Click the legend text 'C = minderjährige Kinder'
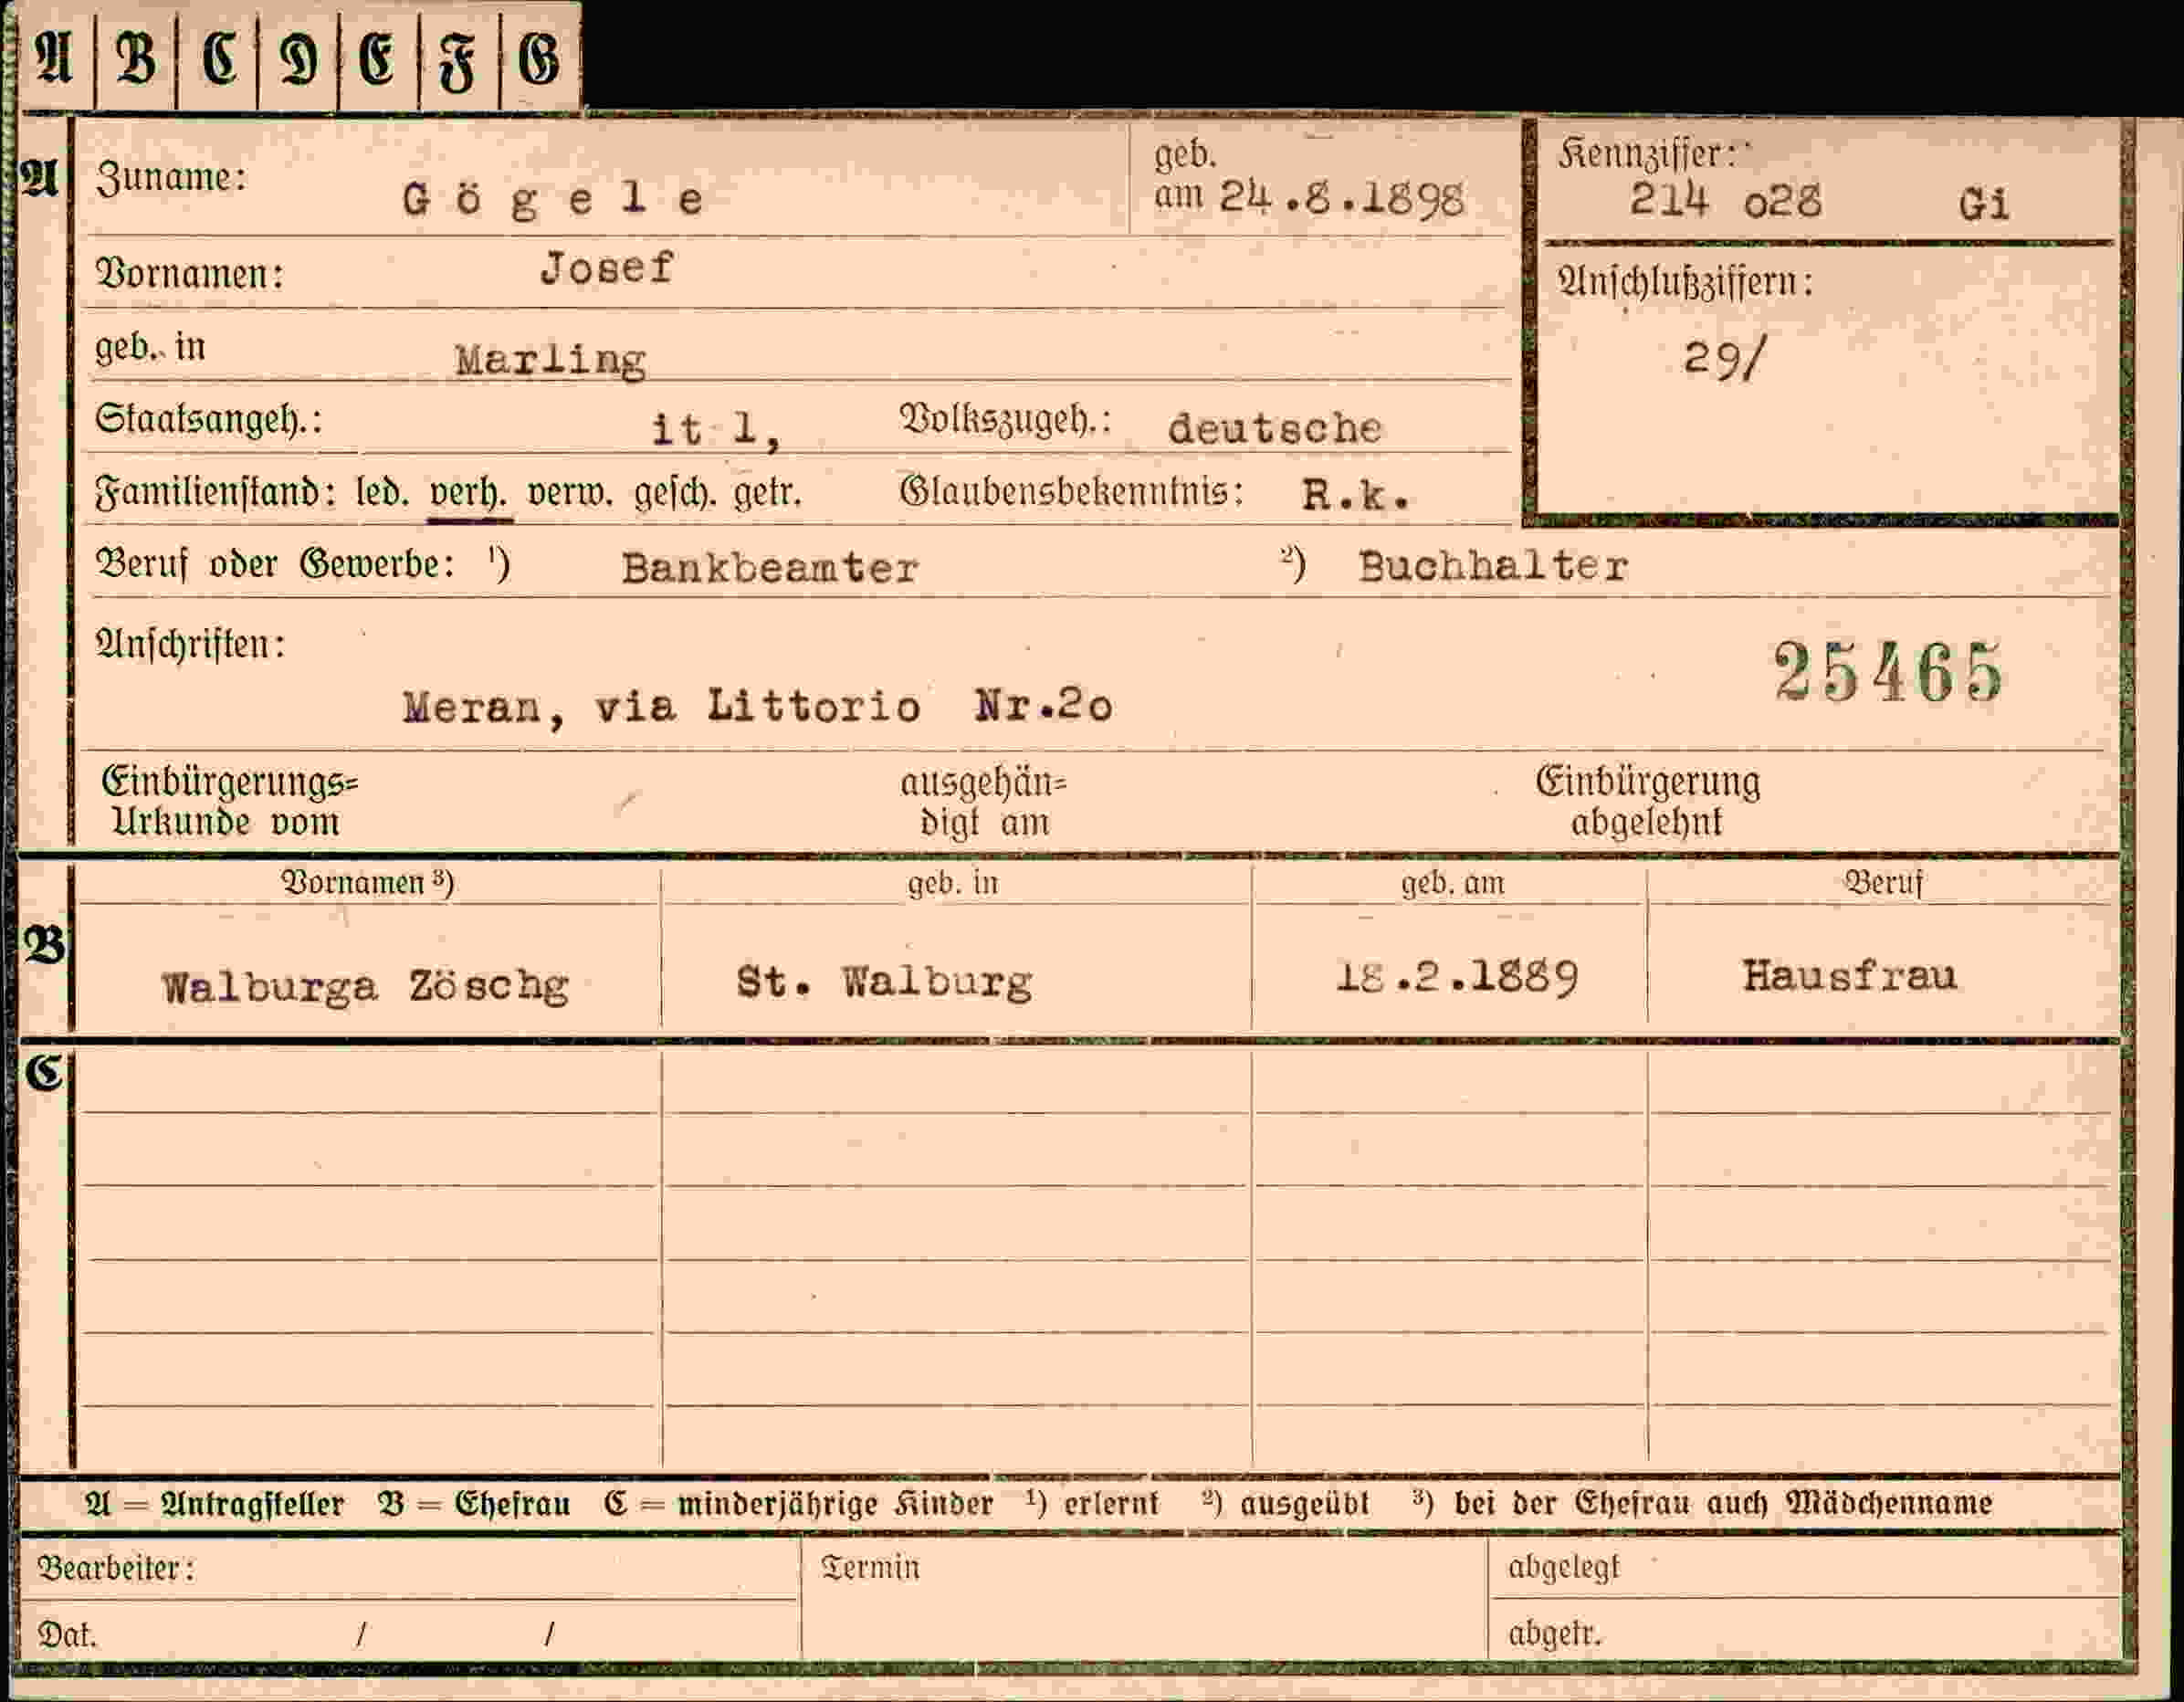The width and height of the screenshot is (2184, 1702). point(798,1504)
